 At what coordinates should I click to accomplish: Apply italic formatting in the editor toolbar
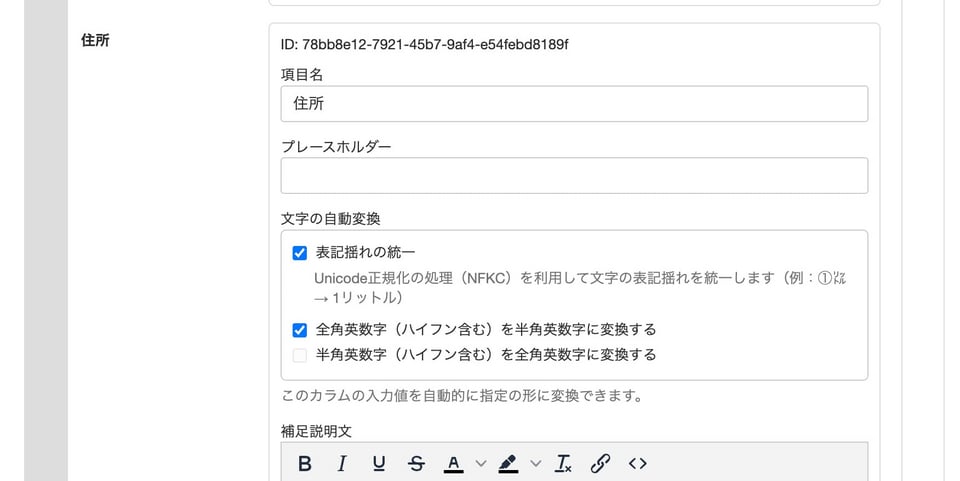click(x=342, y=463)
